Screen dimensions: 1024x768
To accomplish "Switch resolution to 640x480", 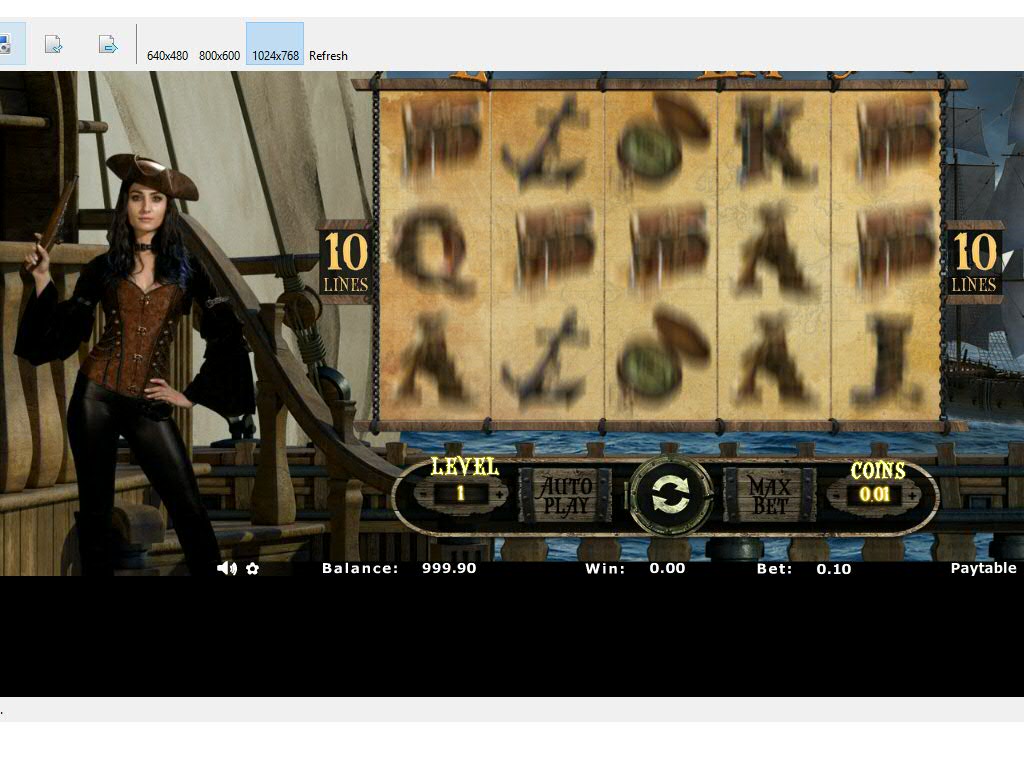I will click(x=167, y=56).
